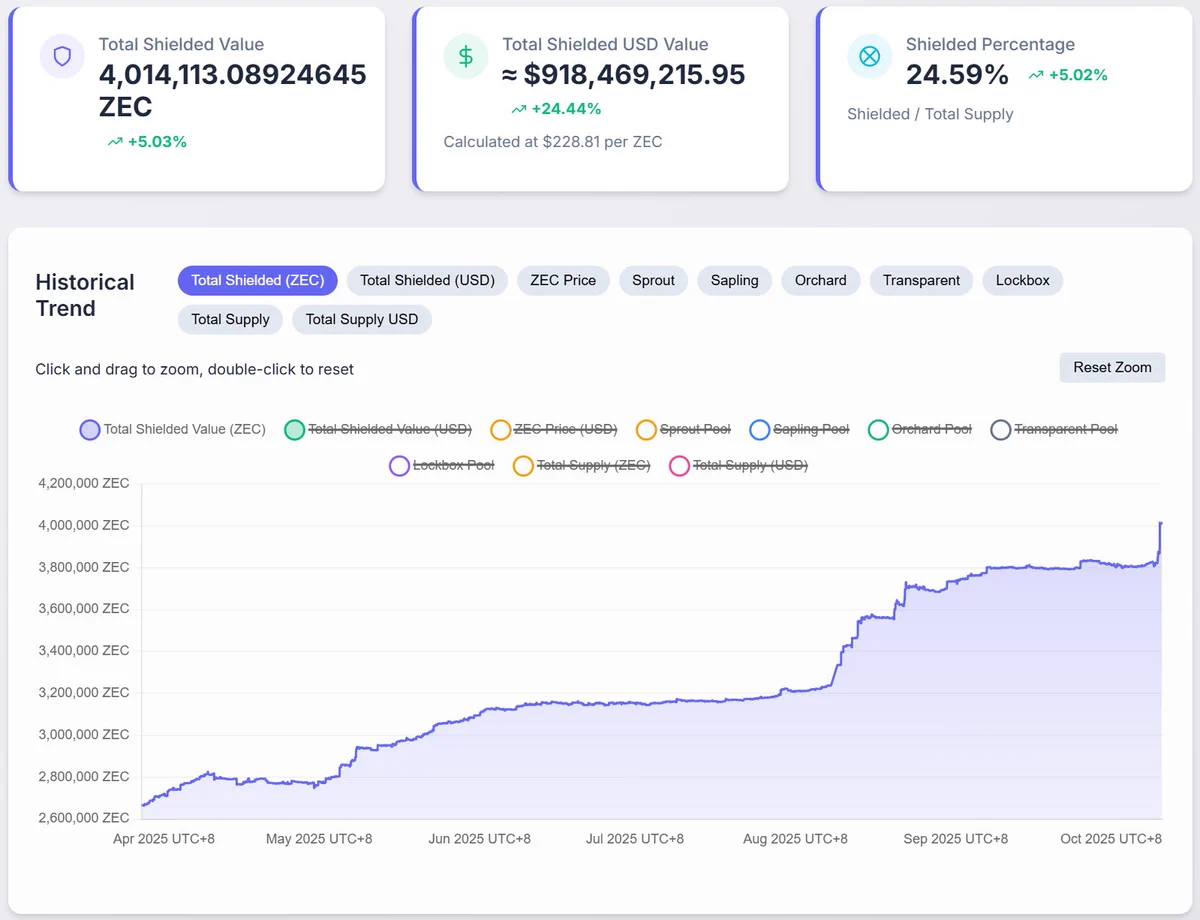Click the trend arrow beside +5.03%
Image resolution: width=1200 pixels, height=920 pixels.
coord(115,142)
